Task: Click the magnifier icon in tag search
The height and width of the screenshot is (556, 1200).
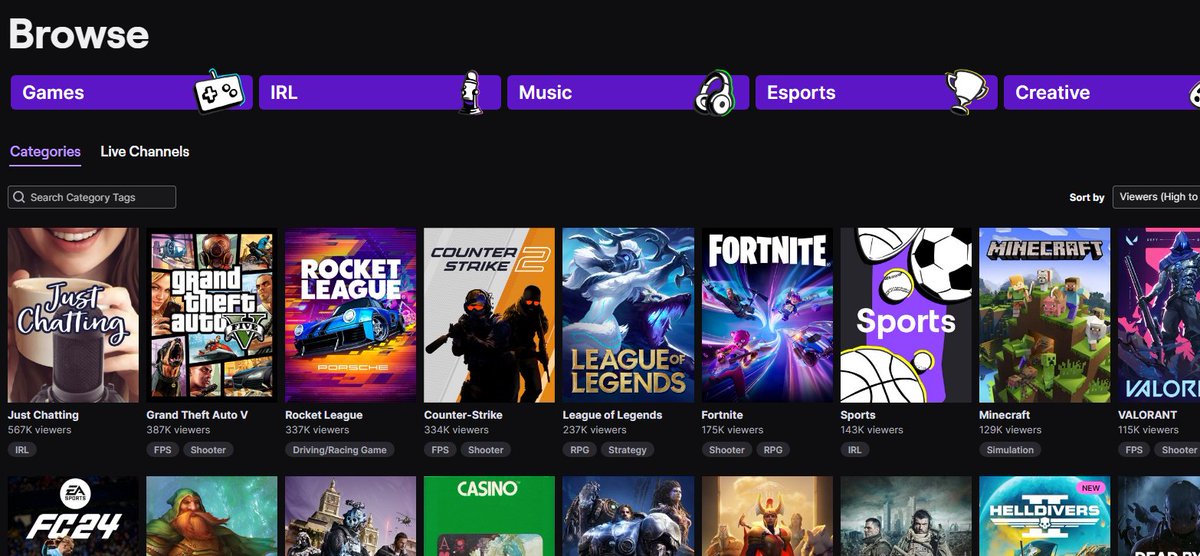Action: click(x=20, y=197)
